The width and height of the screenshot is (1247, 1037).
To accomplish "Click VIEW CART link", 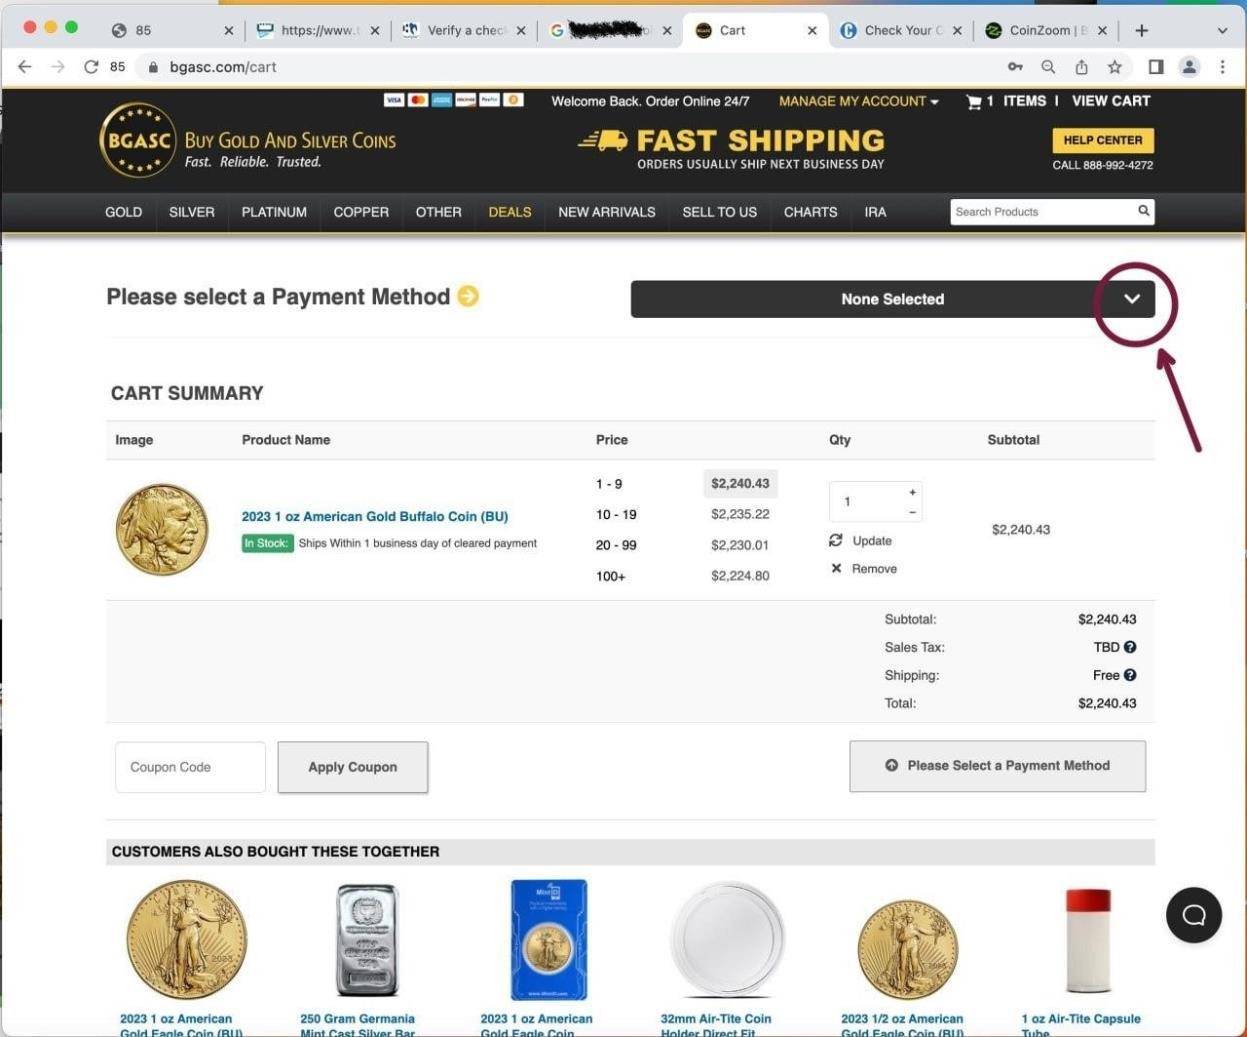I will tap(1111, 101).
